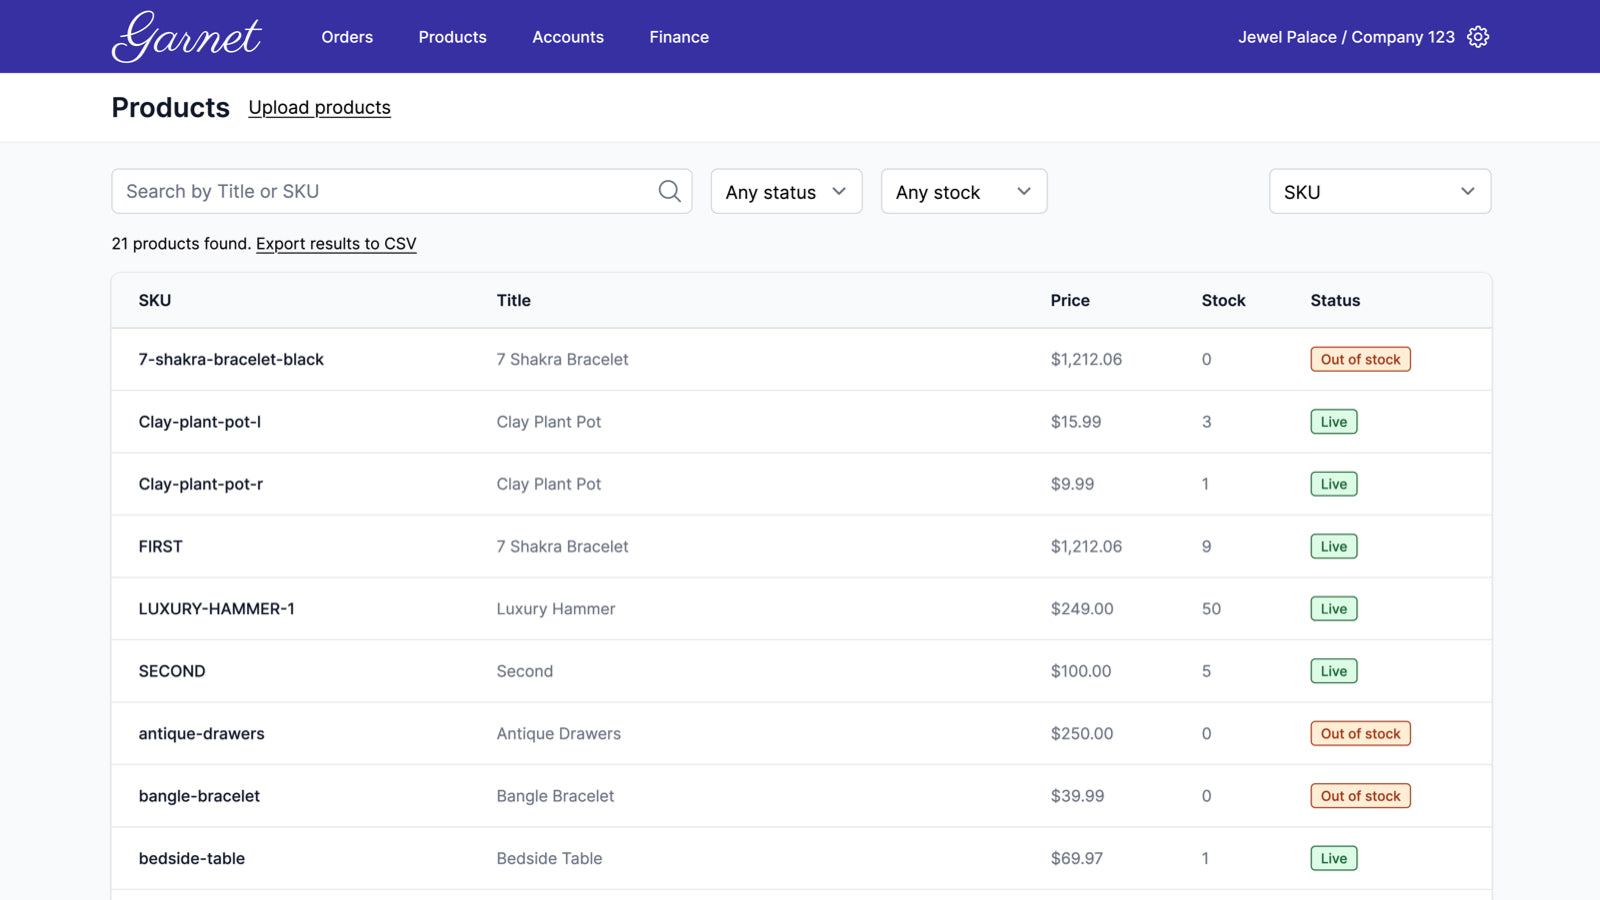Image resolution: width=1600 pixels, height=900 pixels.
Task: Click the Price column header
Action: [1069, 300]
